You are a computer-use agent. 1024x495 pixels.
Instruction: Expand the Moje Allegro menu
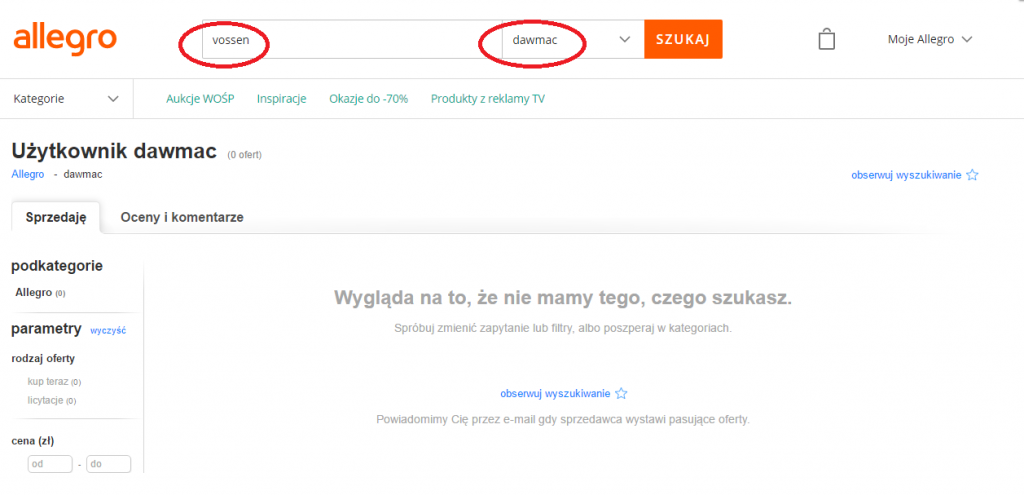click(x=930, y=39)
